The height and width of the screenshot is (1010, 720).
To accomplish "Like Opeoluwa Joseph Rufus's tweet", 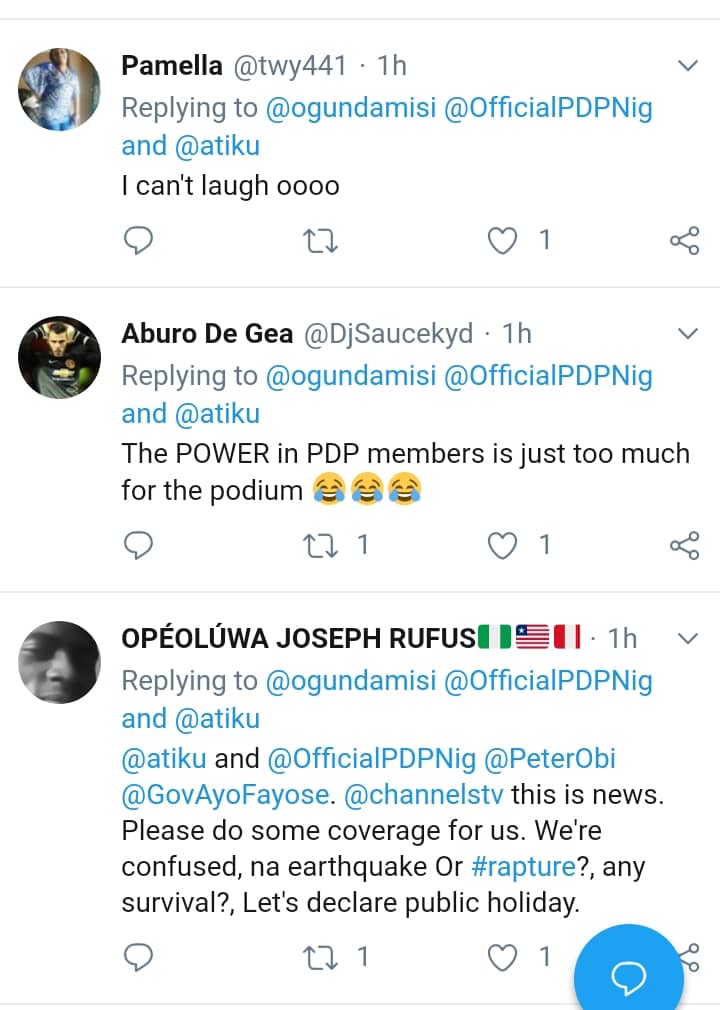I will pyautogui.click(x=502, y=957).
